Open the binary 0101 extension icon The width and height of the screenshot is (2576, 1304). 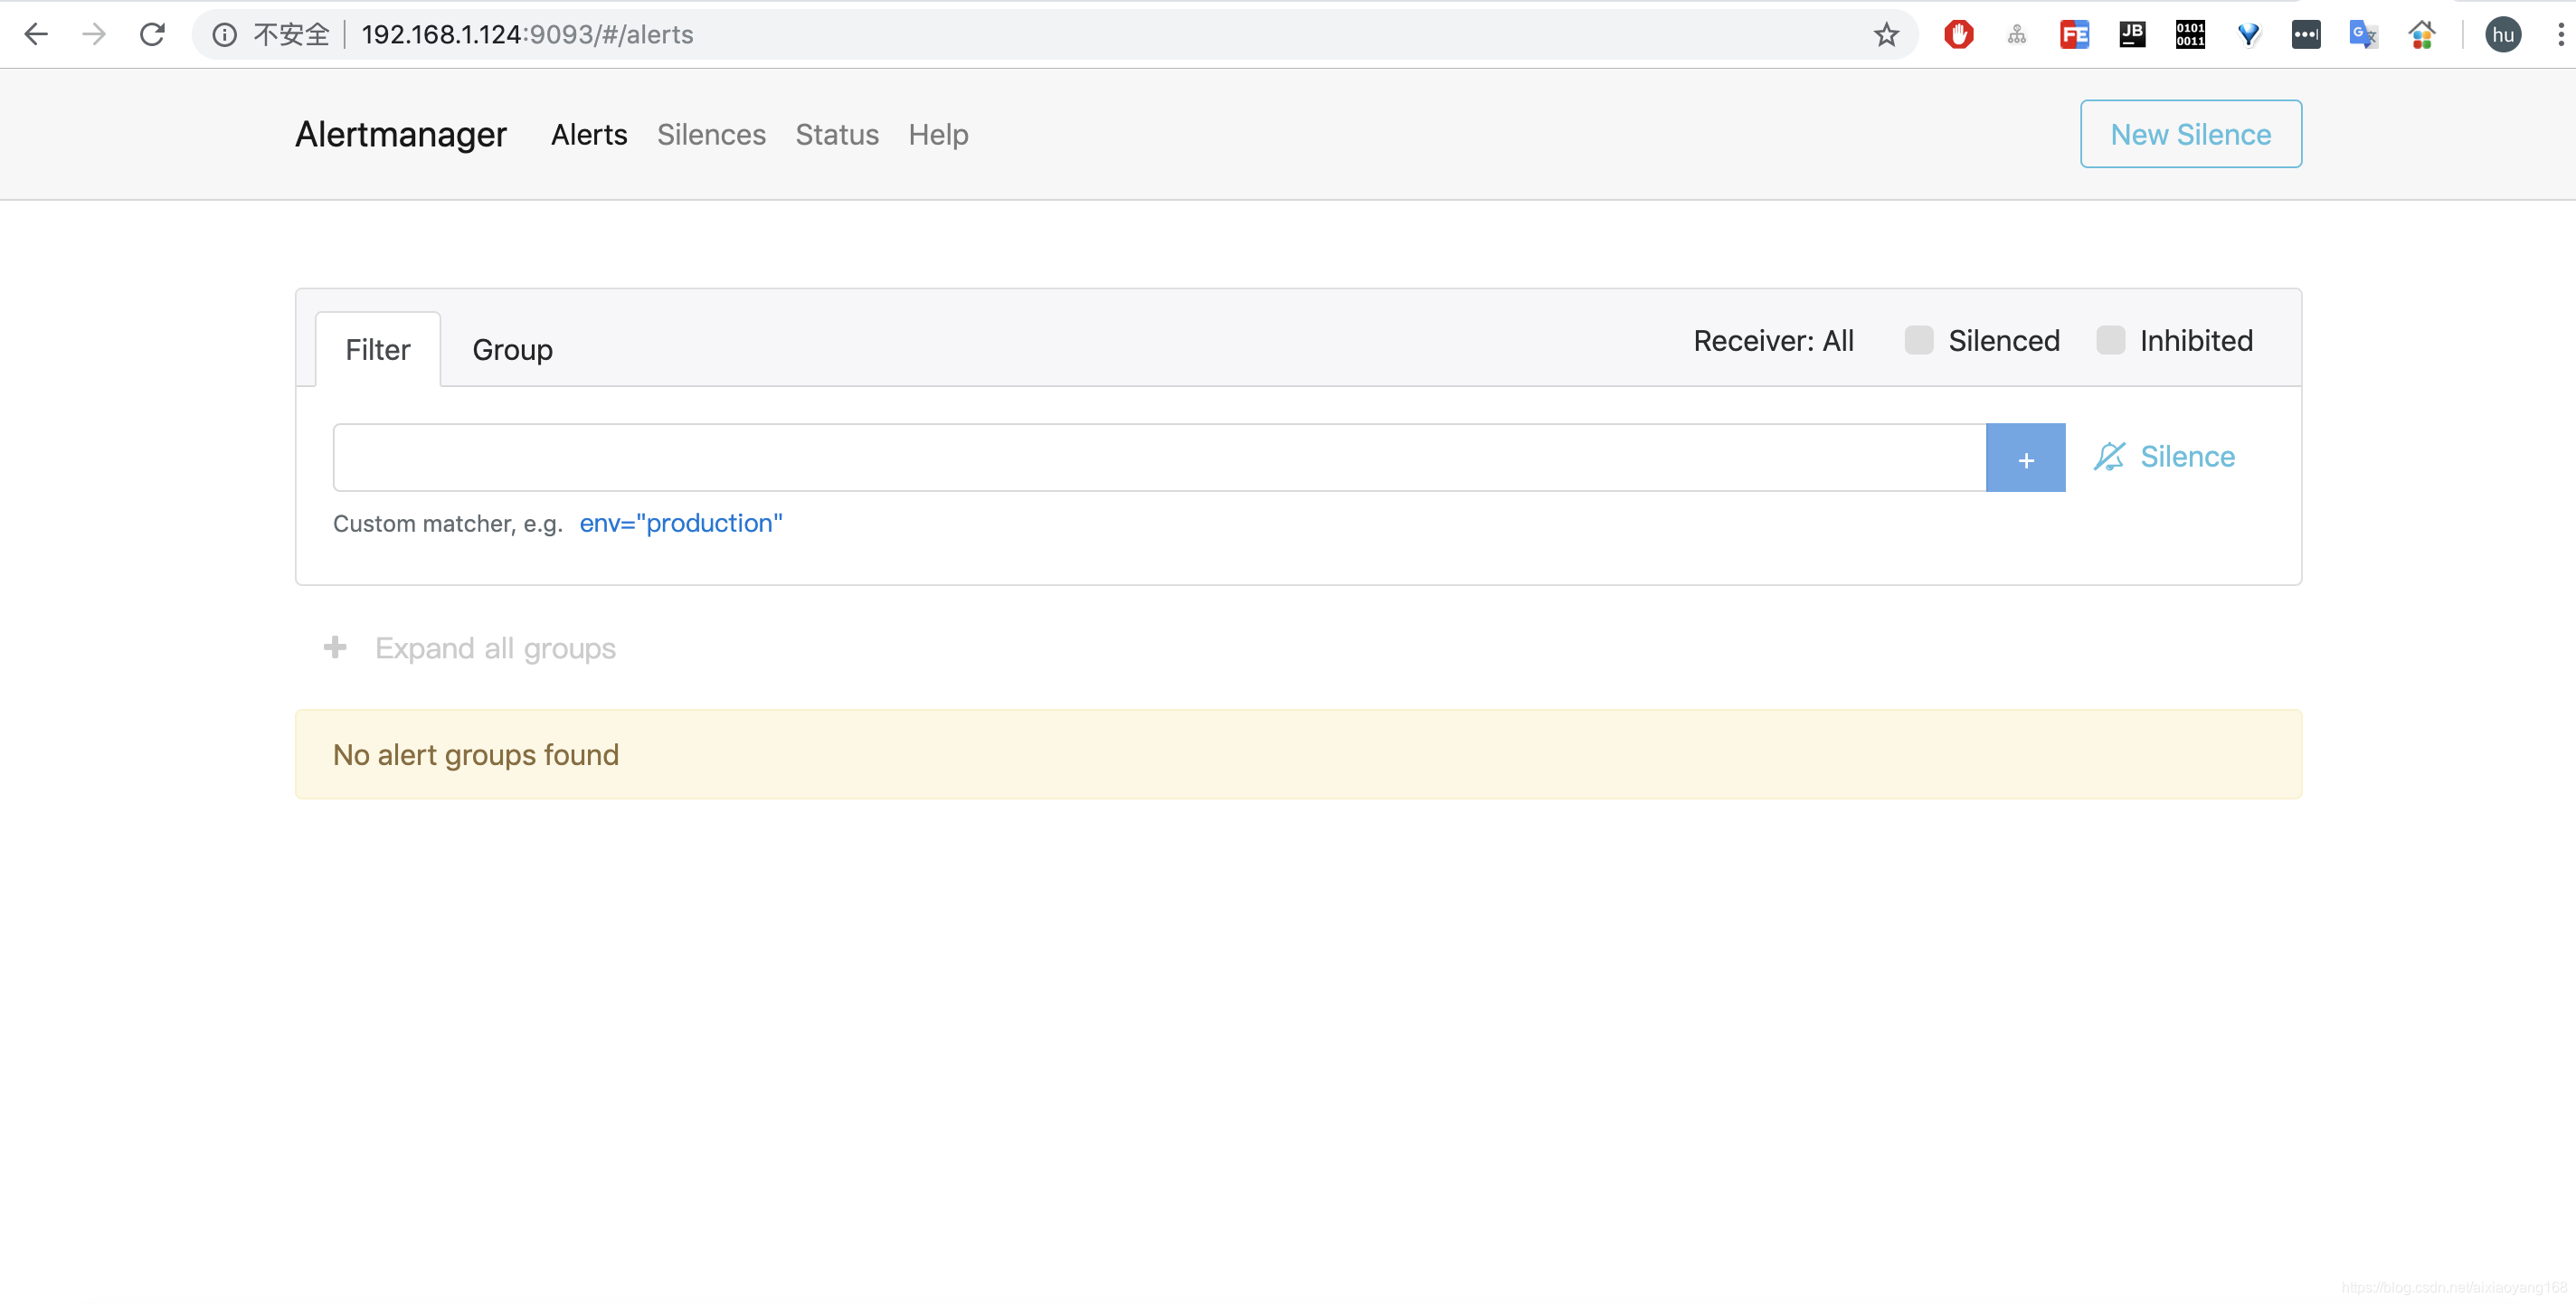(2190, 35)
